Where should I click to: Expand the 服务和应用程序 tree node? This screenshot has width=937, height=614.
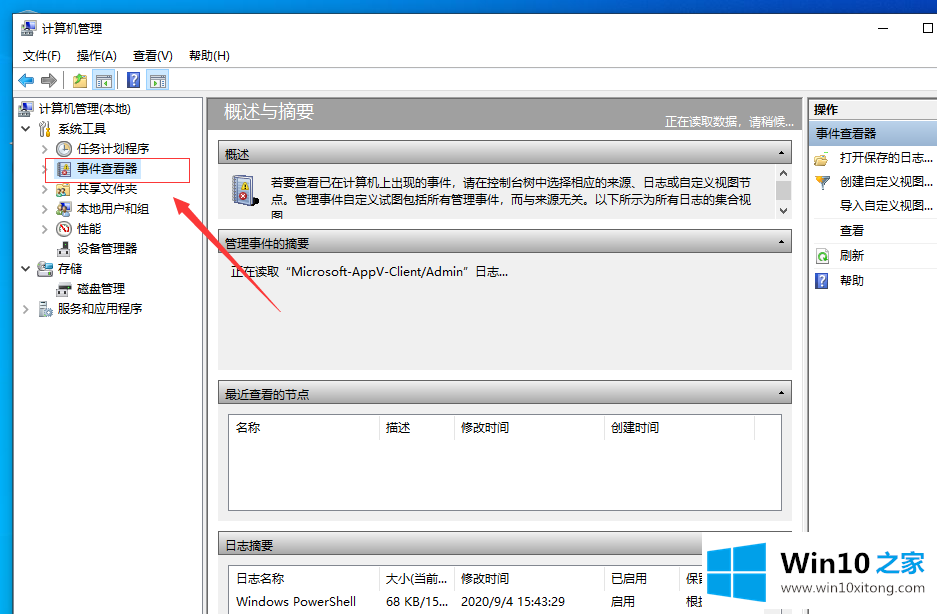coord(25,309)
